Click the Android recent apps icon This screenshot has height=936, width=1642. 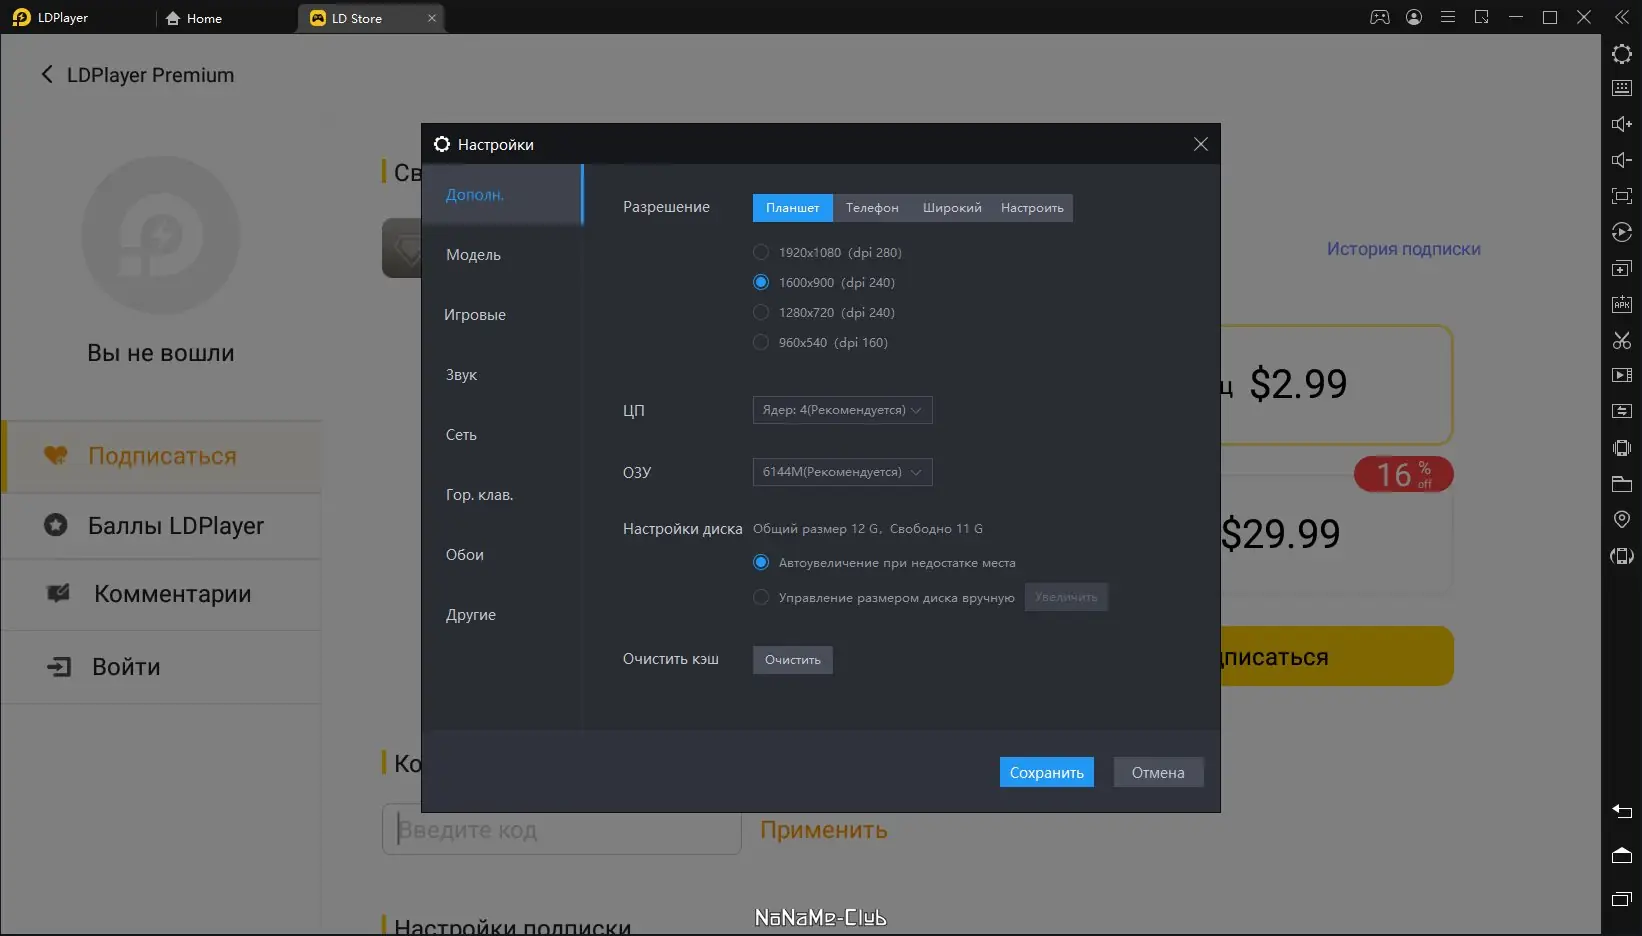(1622, 899)
